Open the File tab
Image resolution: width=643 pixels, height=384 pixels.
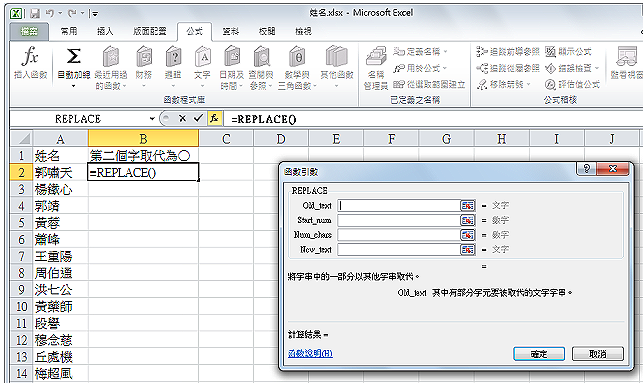30,31
